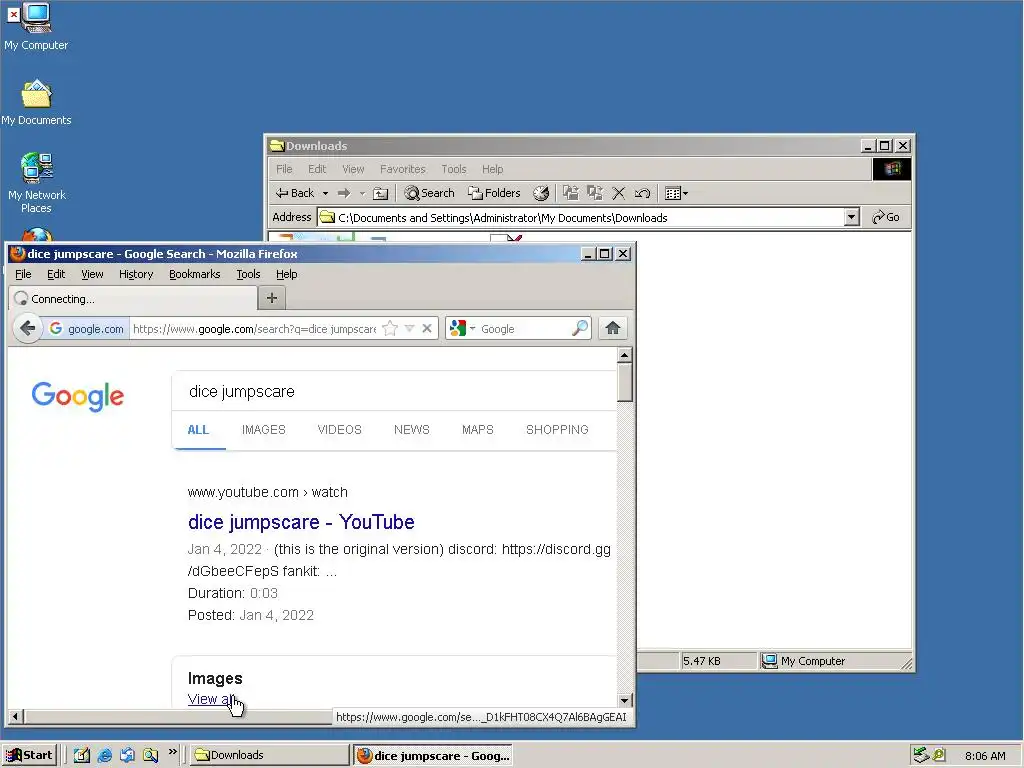Click Copy To icon in Downloads toolbar
The height and width of the screenshot is (768, 1024).
click(x=594, y=193)
